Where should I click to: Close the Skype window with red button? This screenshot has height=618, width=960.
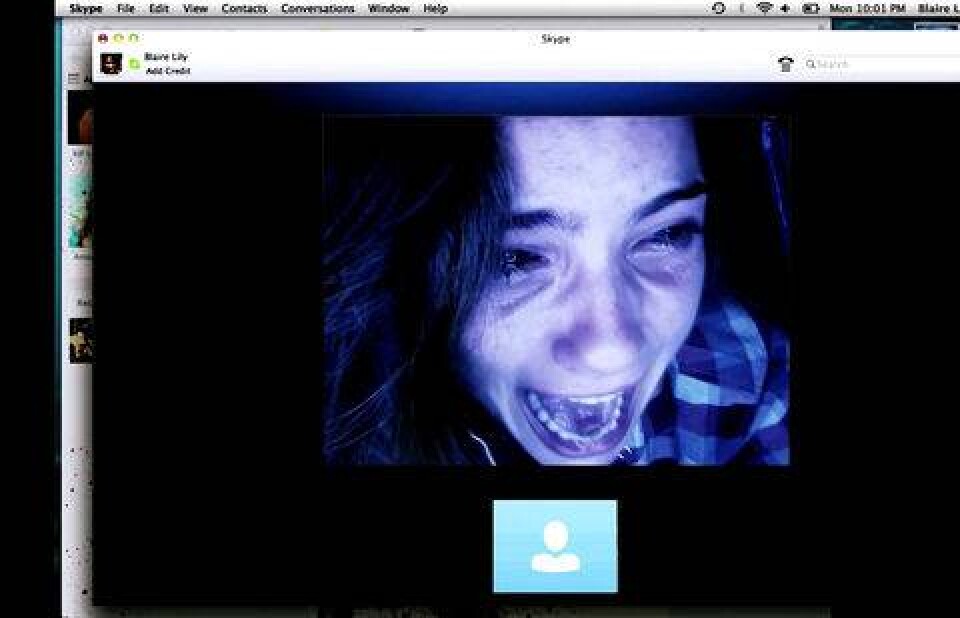103,39
